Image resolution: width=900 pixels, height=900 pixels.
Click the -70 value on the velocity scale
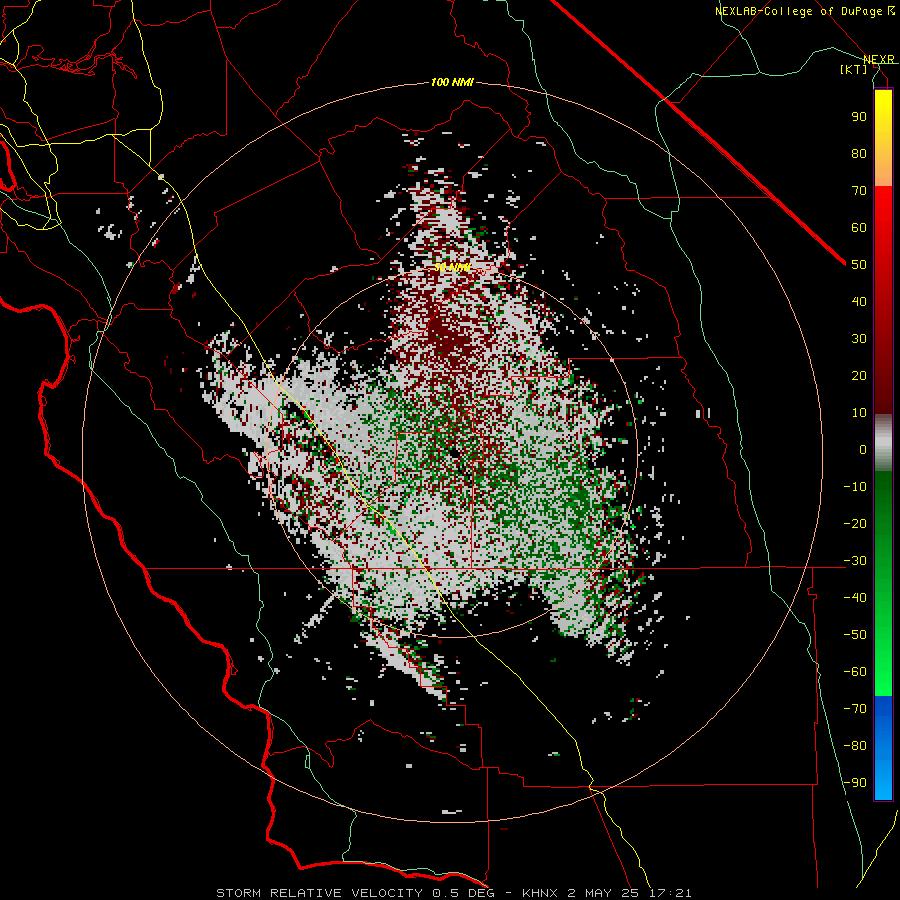coord(855,709)
